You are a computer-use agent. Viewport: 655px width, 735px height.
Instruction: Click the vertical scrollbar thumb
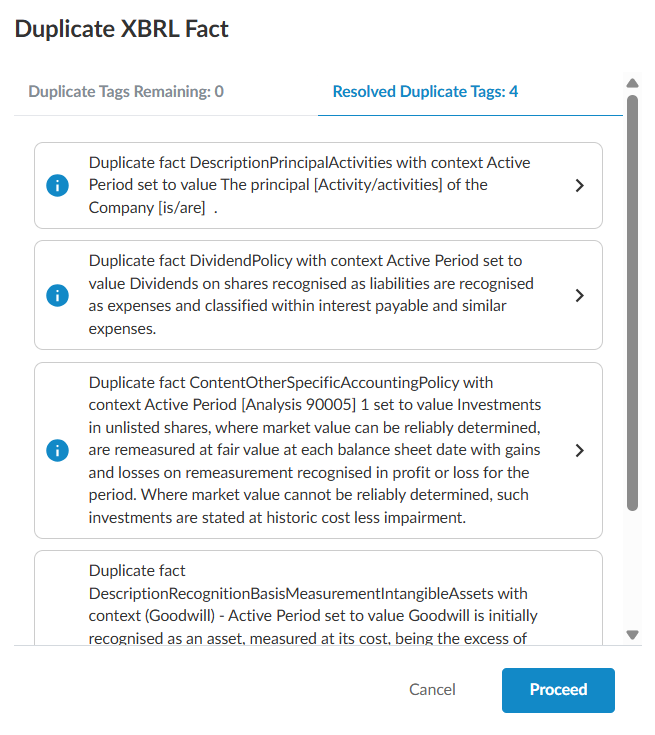click(x=631, y=300)
